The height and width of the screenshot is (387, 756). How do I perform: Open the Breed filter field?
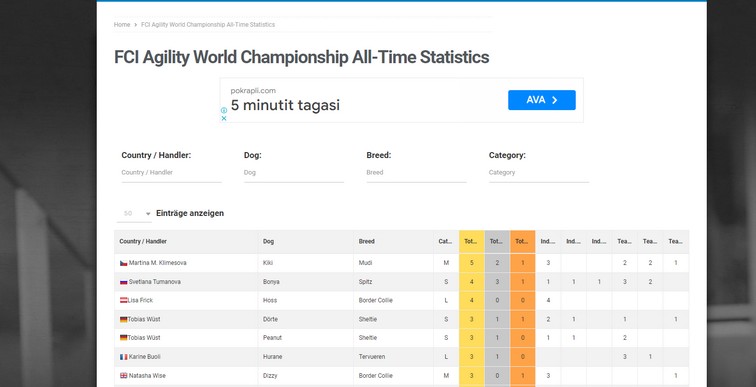coord(417,173)
